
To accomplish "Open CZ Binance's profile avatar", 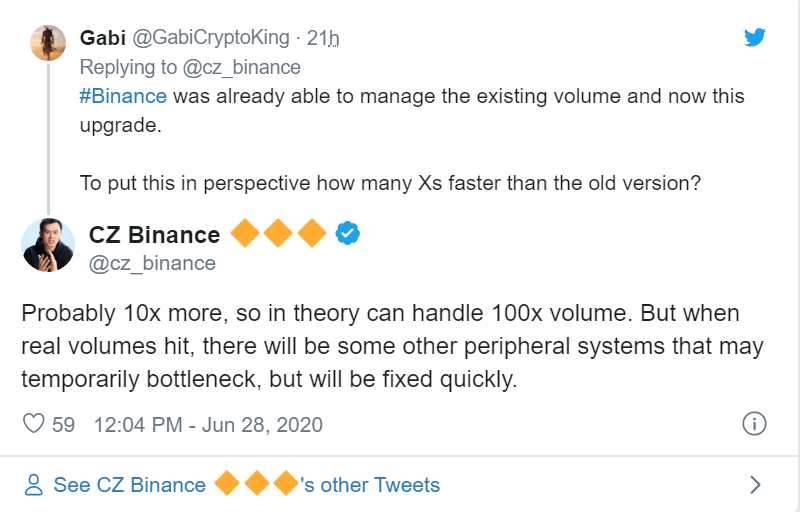I will [x=48, y=245].
